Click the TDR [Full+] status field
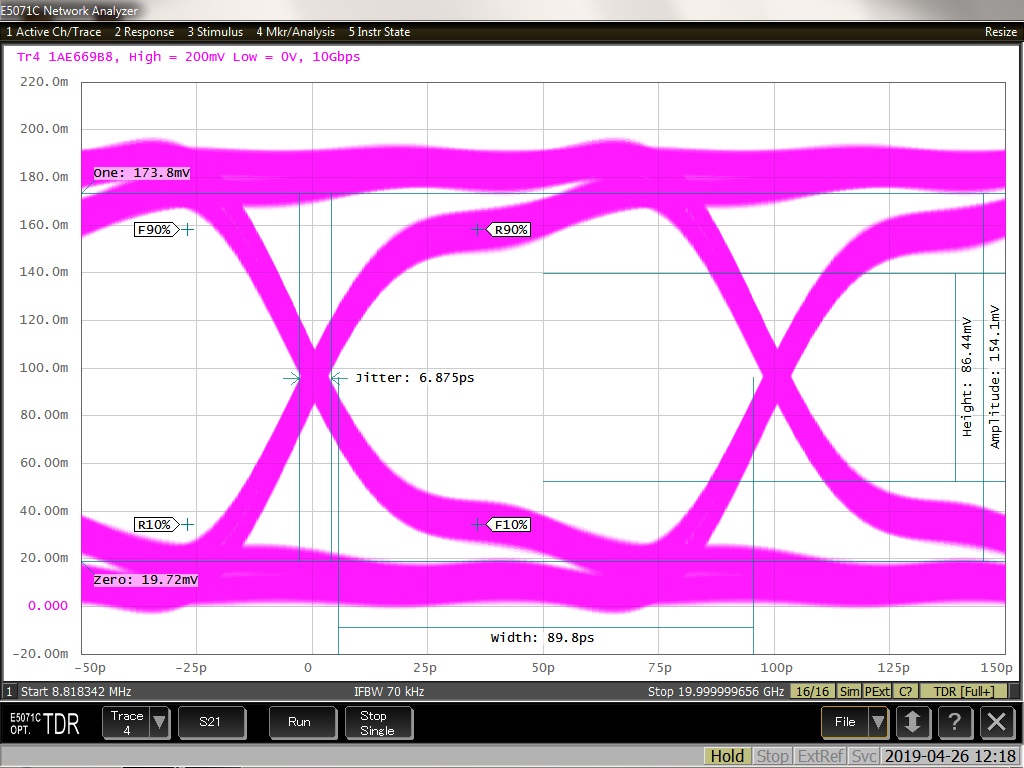Screen dimensions: 1024x768 [x=963, y=691]
